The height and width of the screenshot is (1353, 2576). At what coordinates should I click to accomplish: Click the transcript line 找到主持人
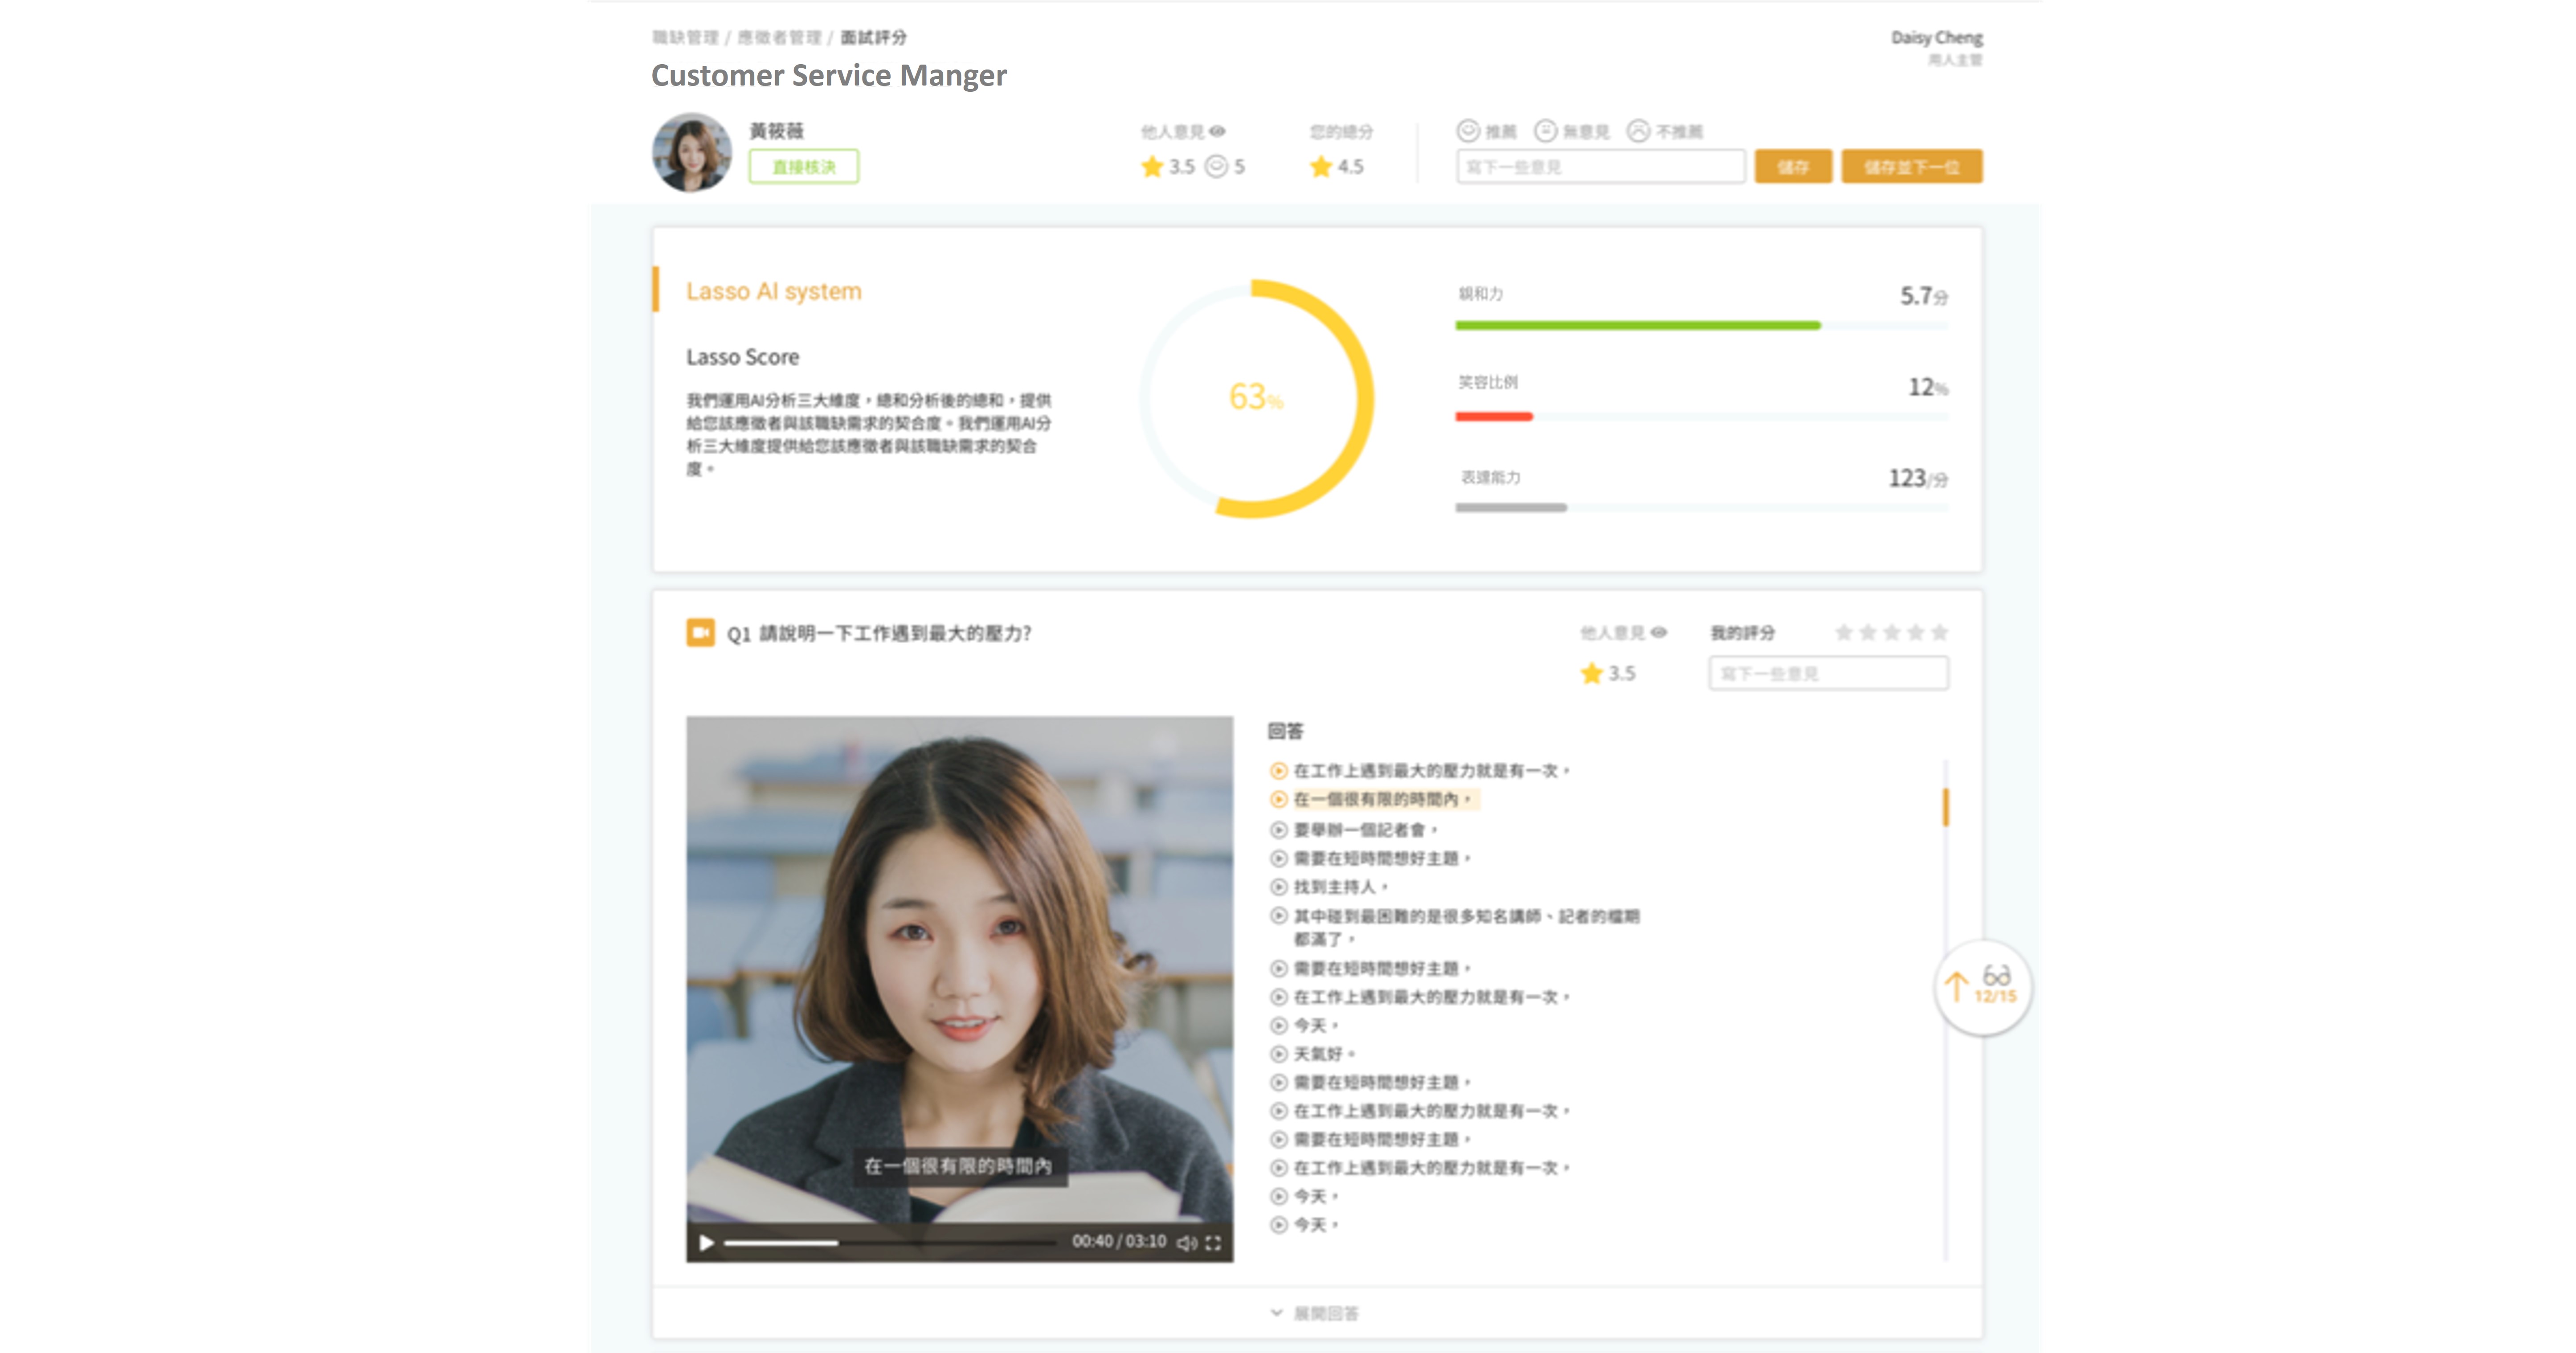pyautogui.click(x=1340, y=886)
